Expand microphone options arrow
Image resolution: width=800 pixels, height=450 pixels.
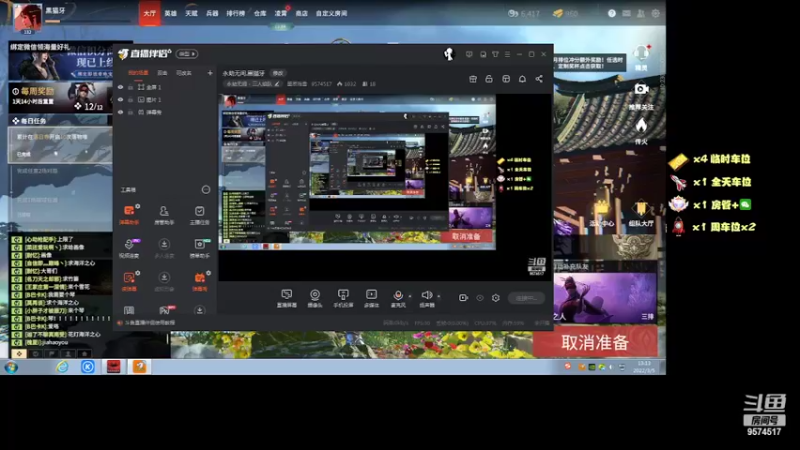(x=410, y=296)
